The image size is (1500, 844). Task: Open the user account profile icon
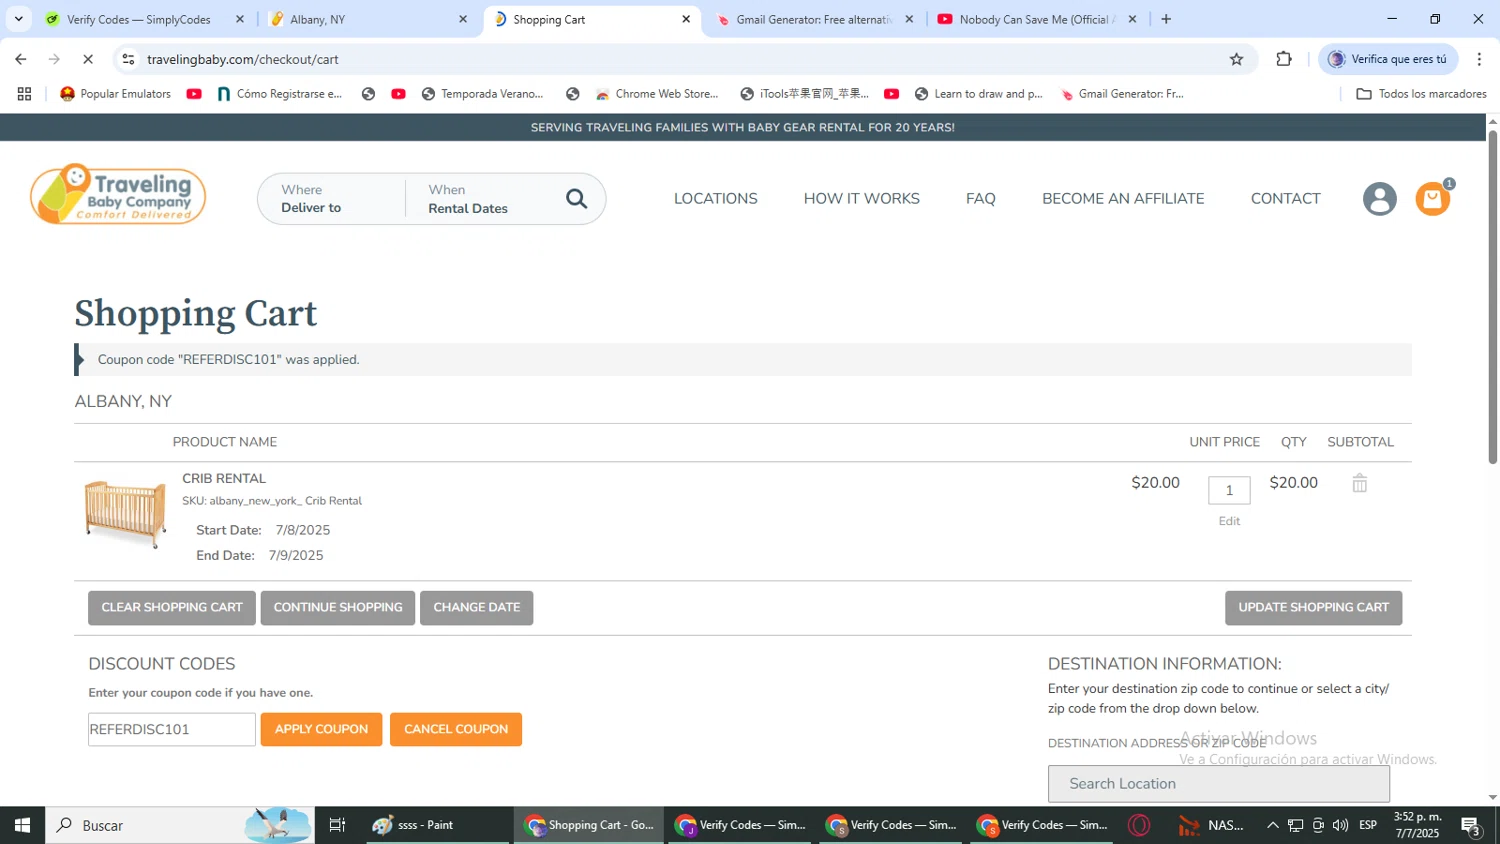[1379, 199]
